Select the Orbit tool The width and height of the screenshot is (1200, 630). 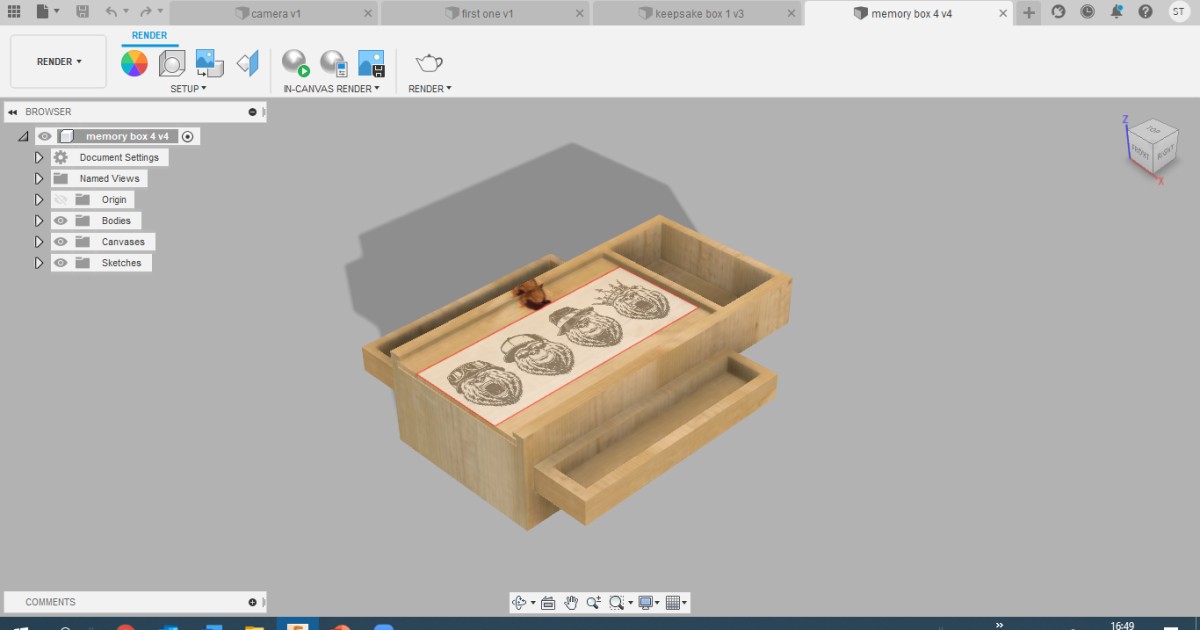pyautogui.click(x=520, y=601)
